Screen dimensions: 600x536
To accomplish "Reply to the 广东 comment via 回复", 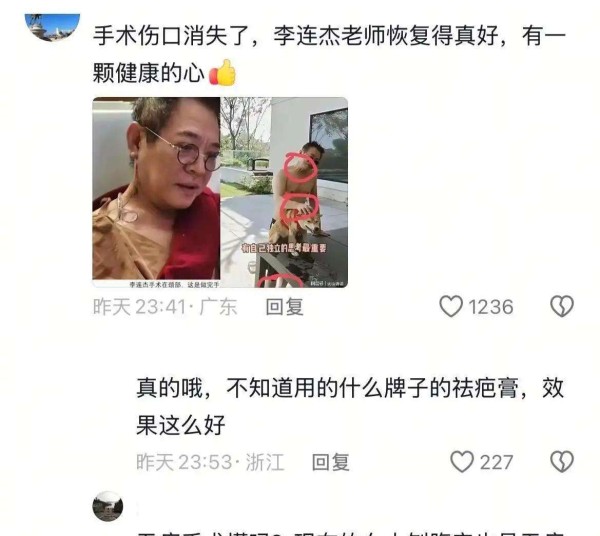I will [x=284, y=307].
